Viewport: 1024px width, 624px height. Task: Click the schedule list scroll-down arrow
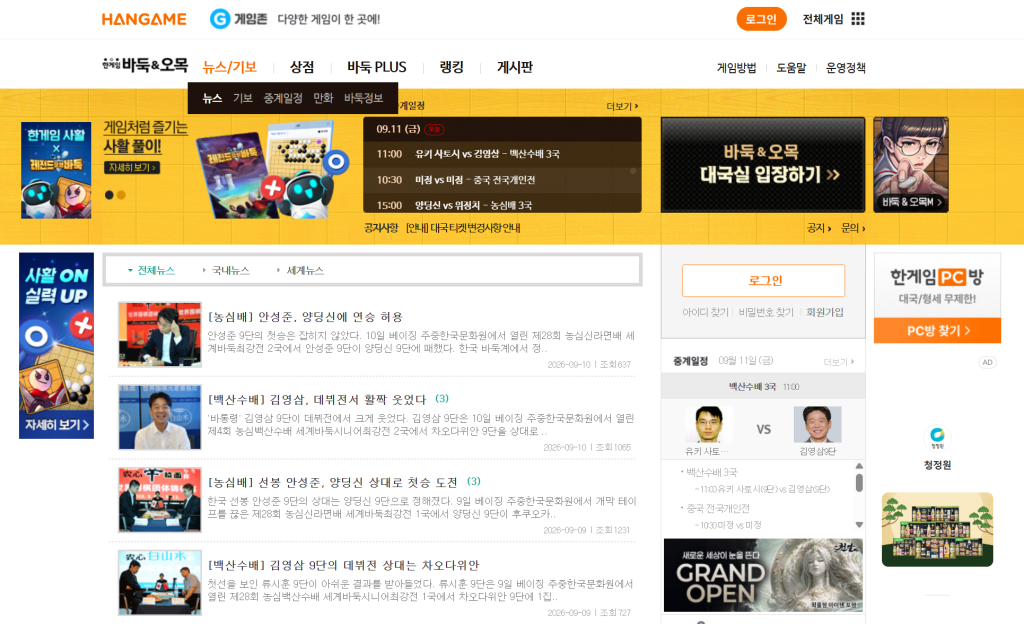(859, 525)
